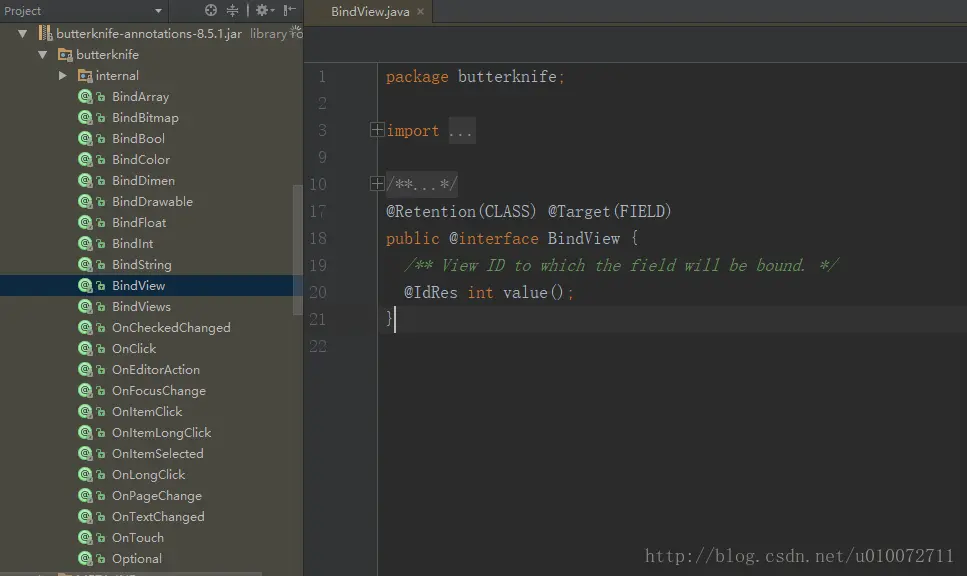Select the BindViews class name

(141, 306)
